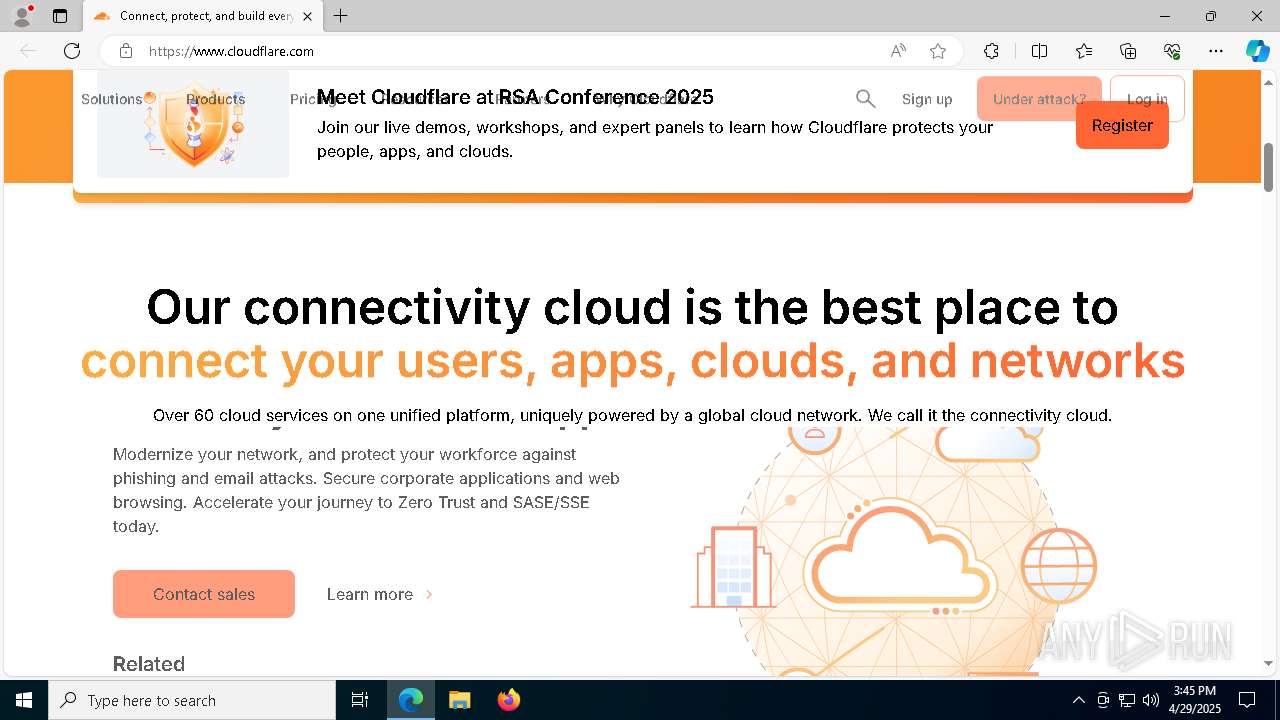Click the Register button for RSA Conference
Viewport: 1280px width, 720px height.
pos(1122,125)
